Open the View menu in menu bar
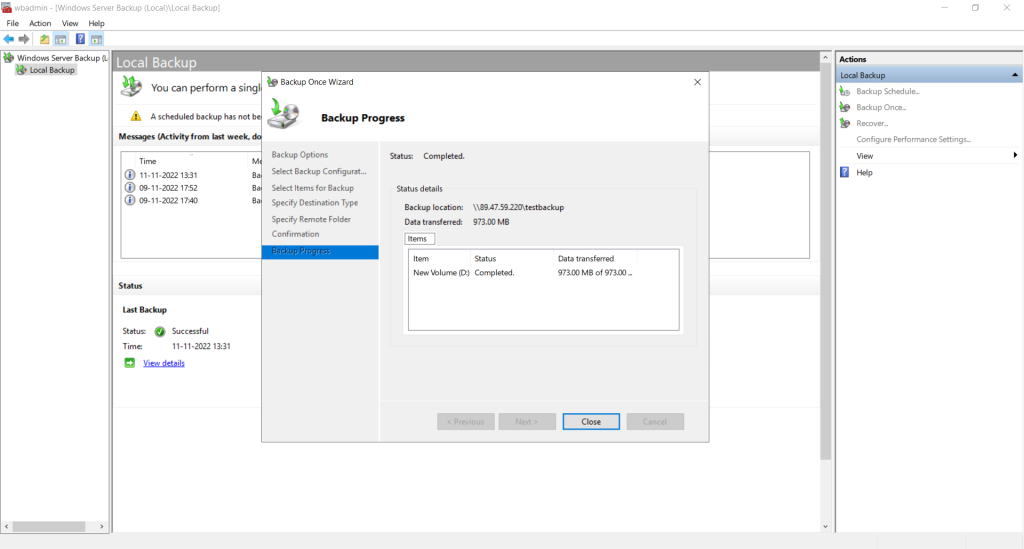The image size is (1024, 549). coord(70,24)
